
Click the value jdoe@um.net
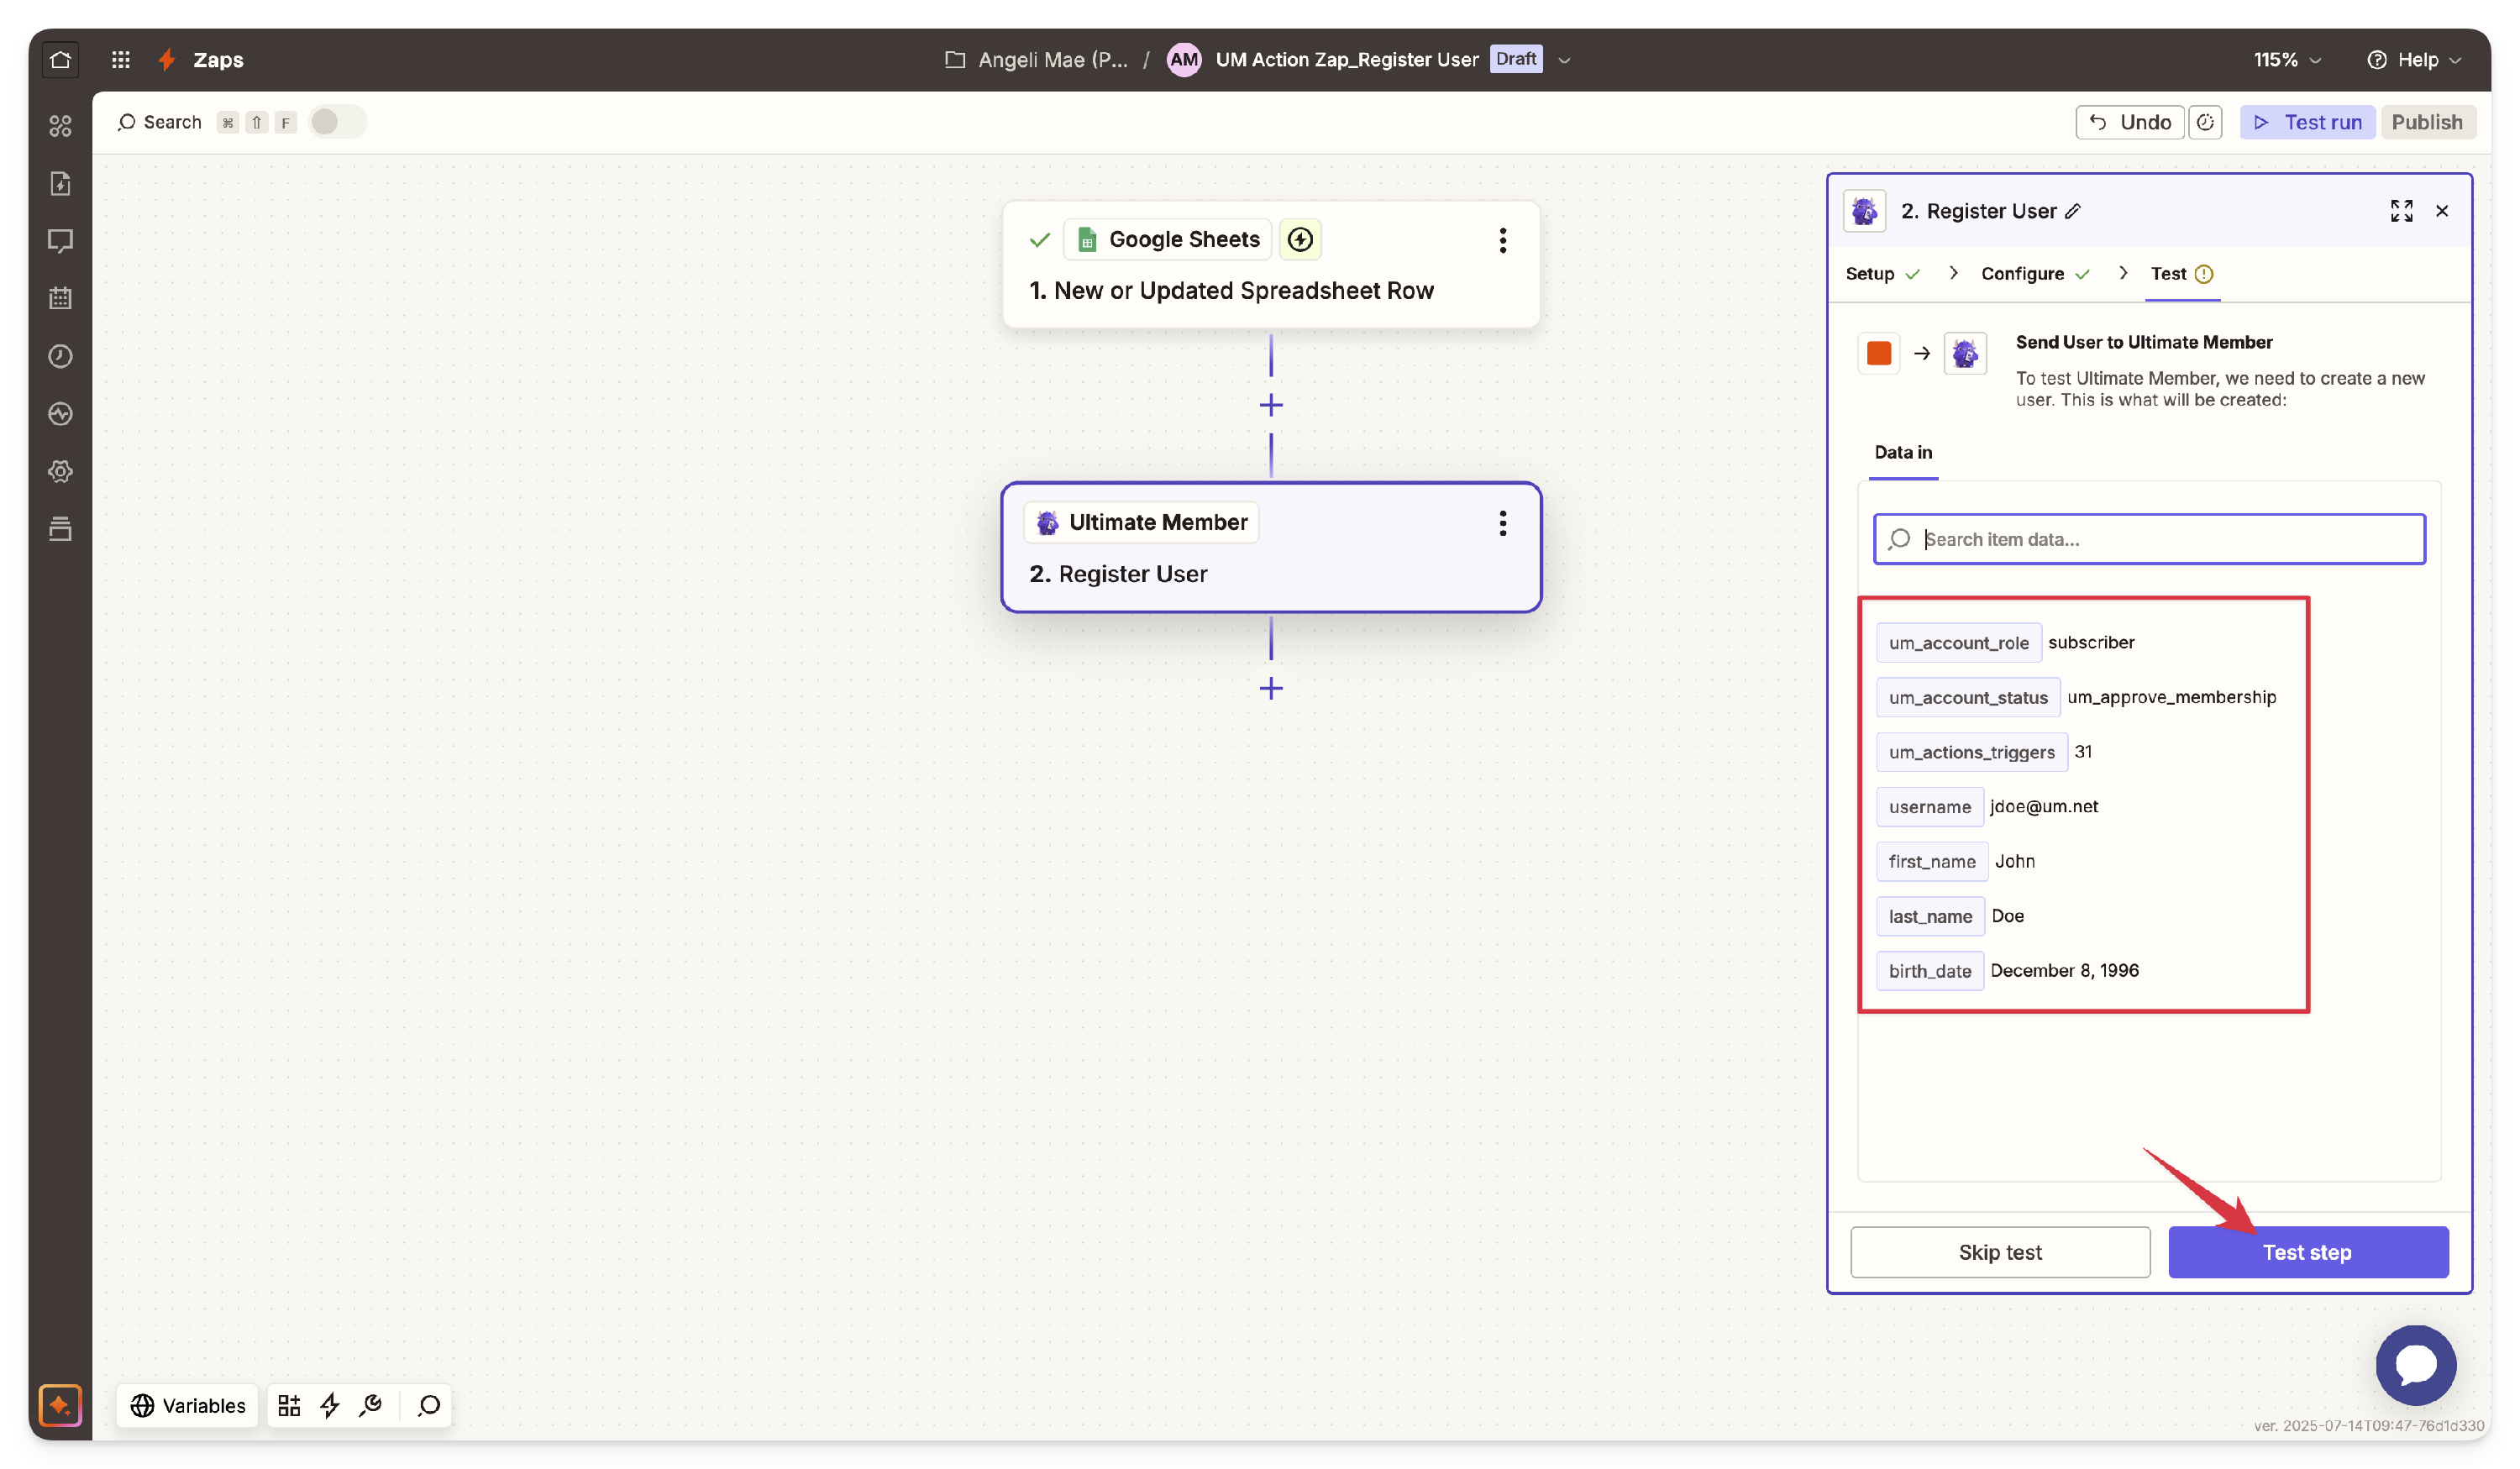point(2044,806)
